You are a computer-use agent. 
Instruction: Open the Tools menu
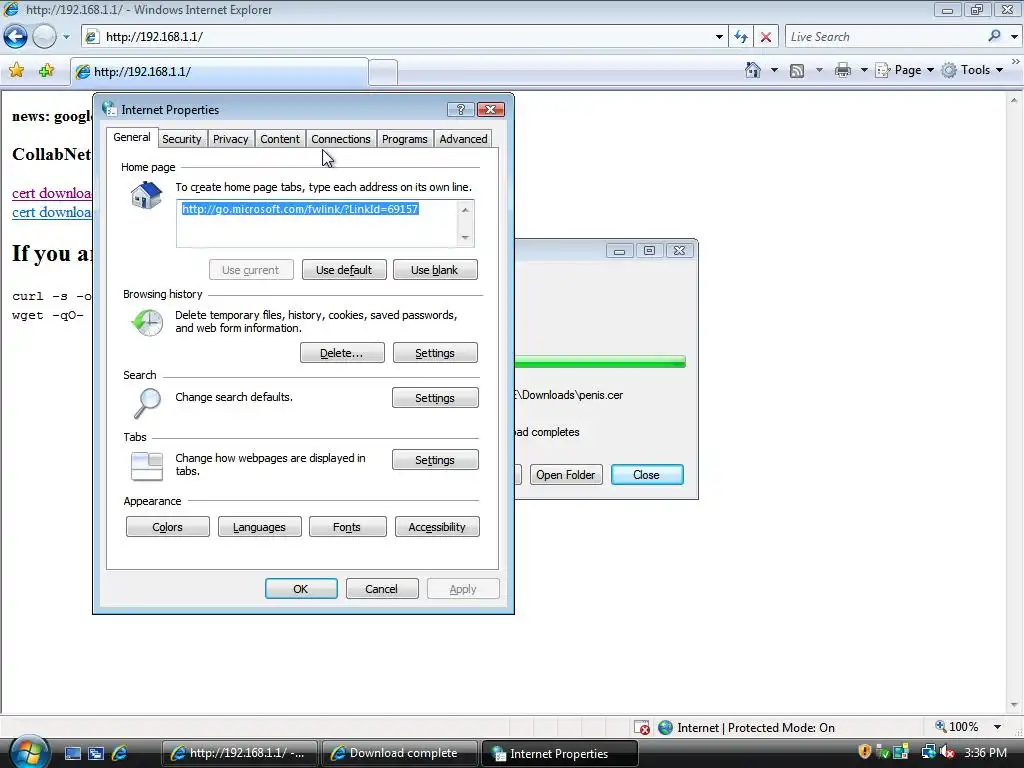click(x=972, y=70)
